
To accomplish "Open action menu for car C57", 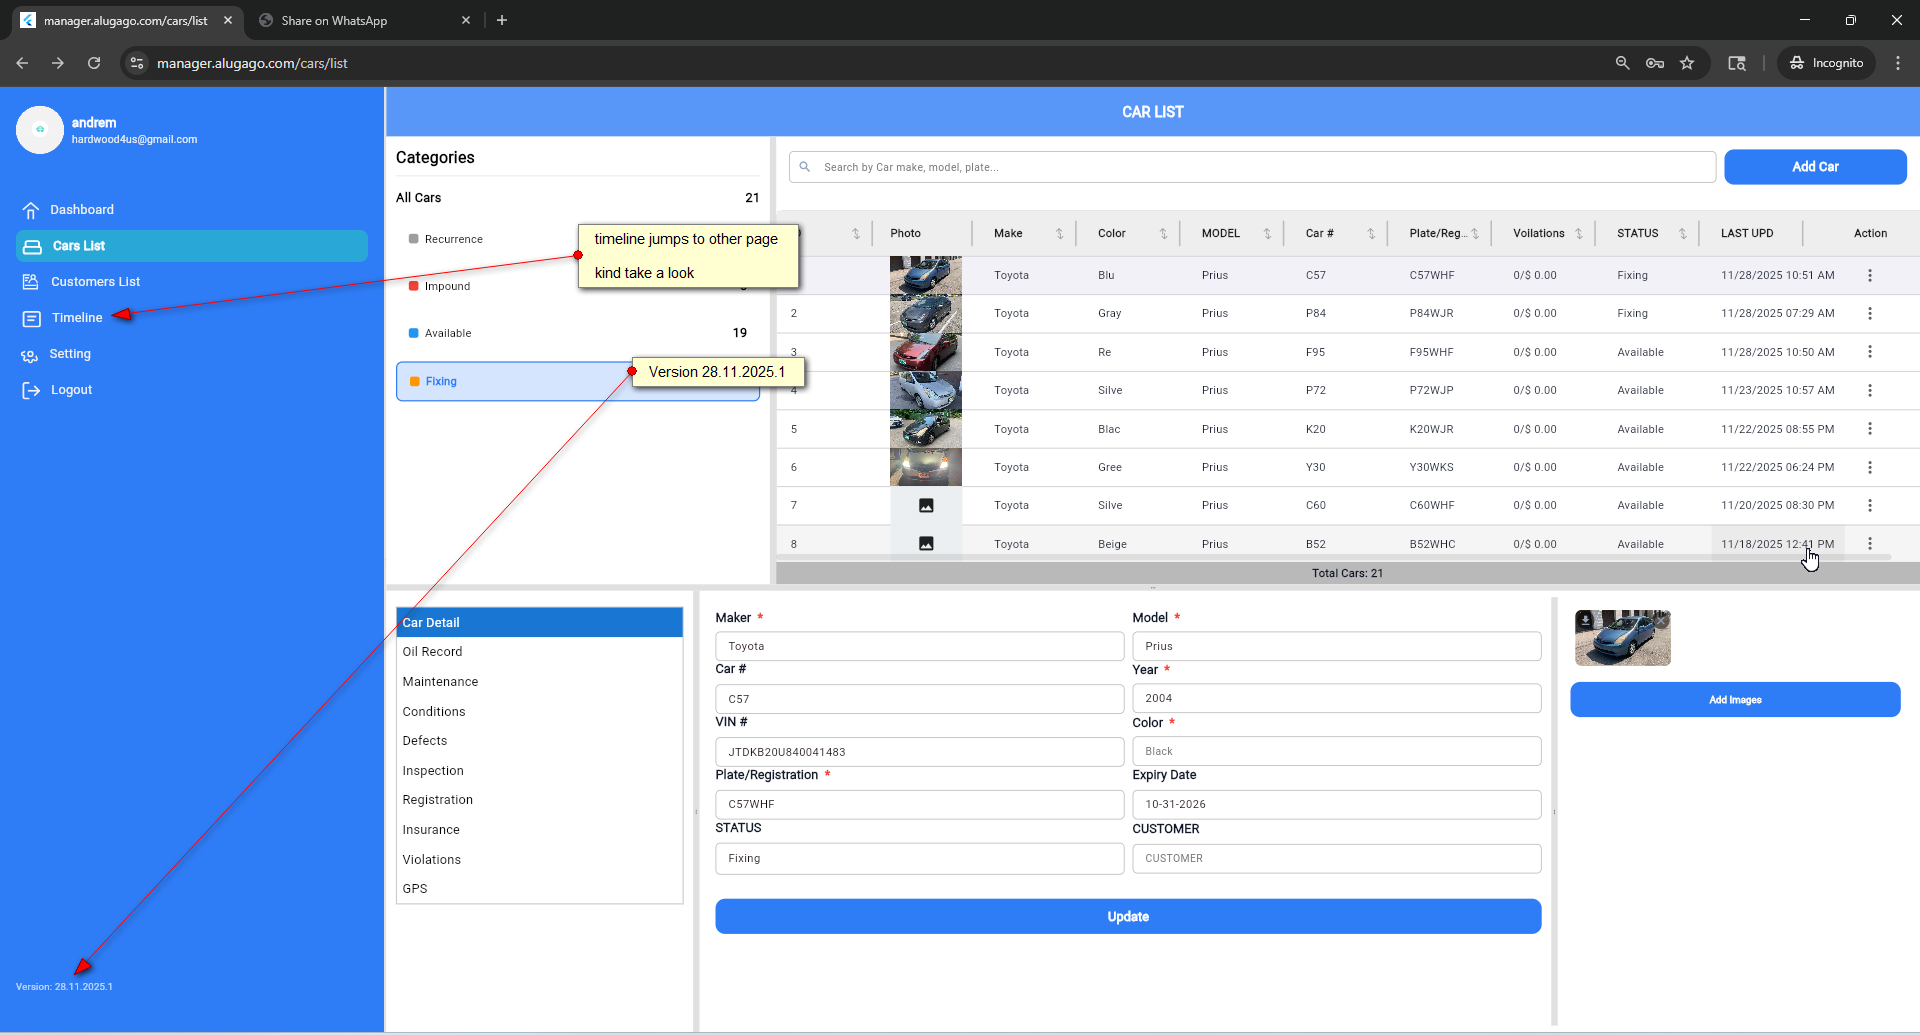I will click(x=1869, y=275).
